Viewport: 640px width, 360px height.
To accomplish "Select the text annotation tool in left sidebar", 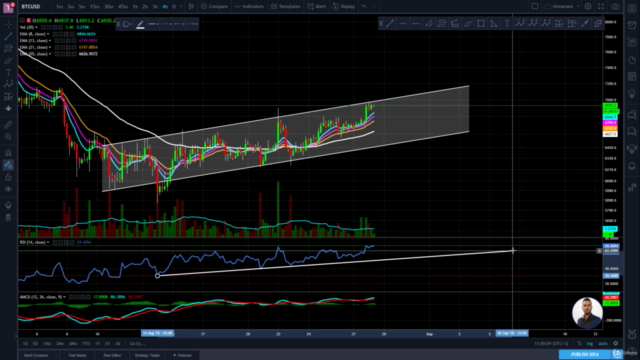I will click(x=8, y=72).
